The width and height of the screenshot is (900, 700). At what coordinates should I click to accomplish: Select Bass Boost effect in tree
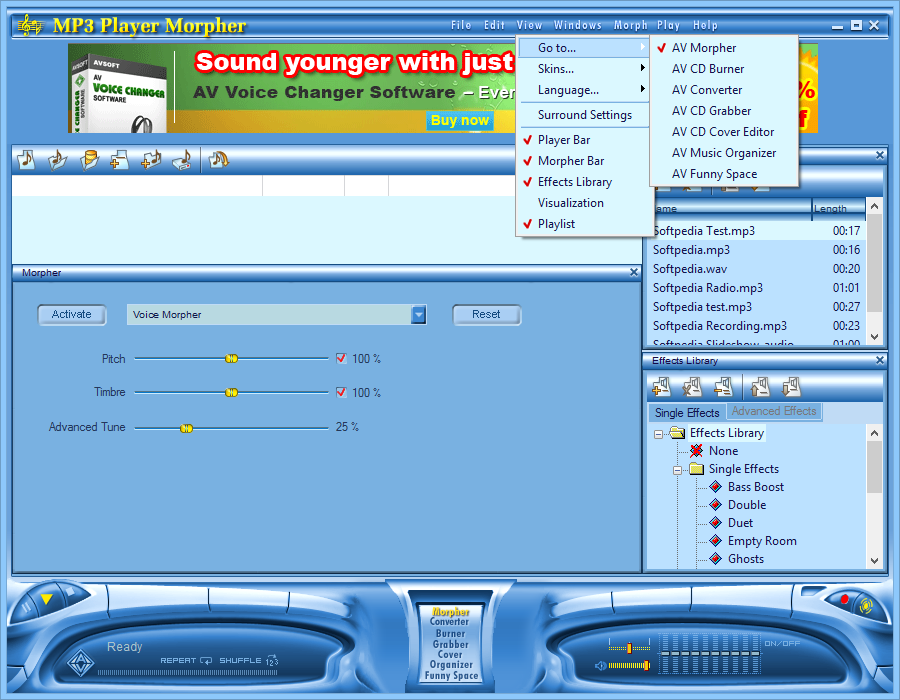755,487
